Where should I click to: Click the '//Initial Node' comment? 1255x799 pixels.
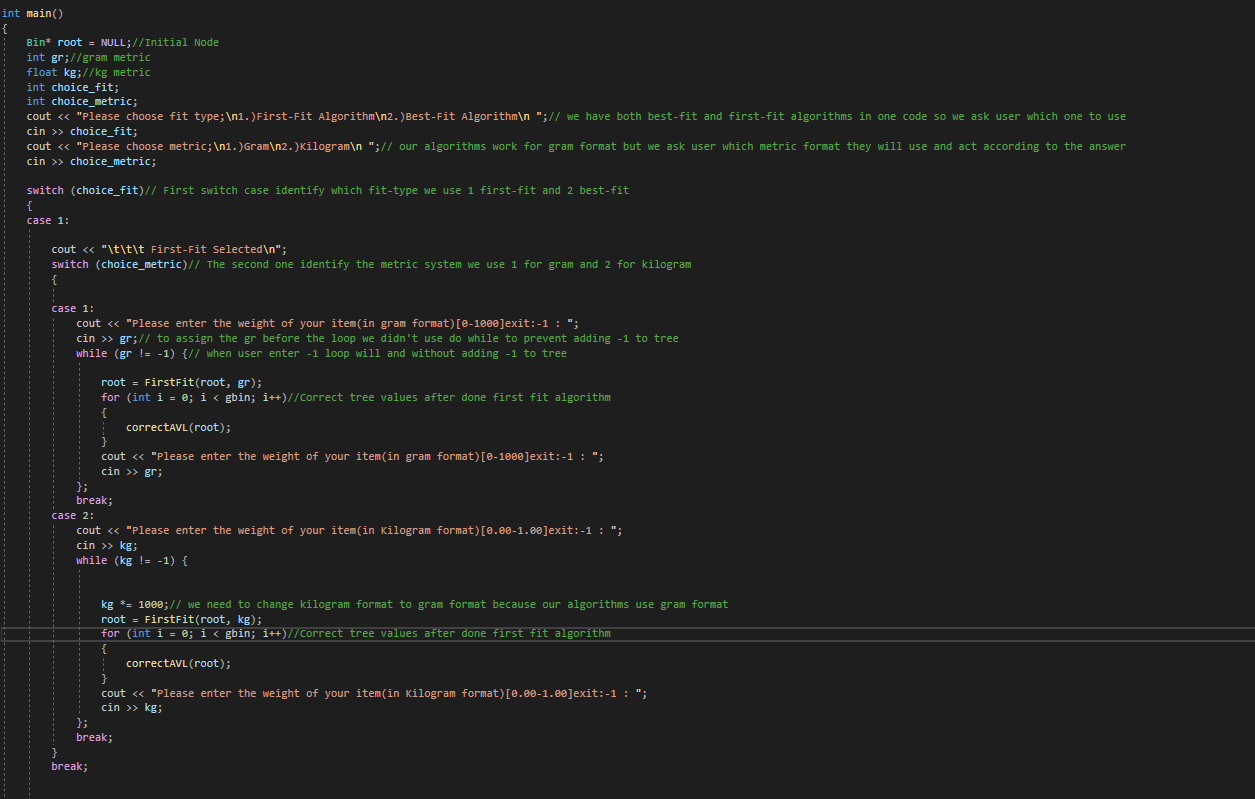(176, 43)
